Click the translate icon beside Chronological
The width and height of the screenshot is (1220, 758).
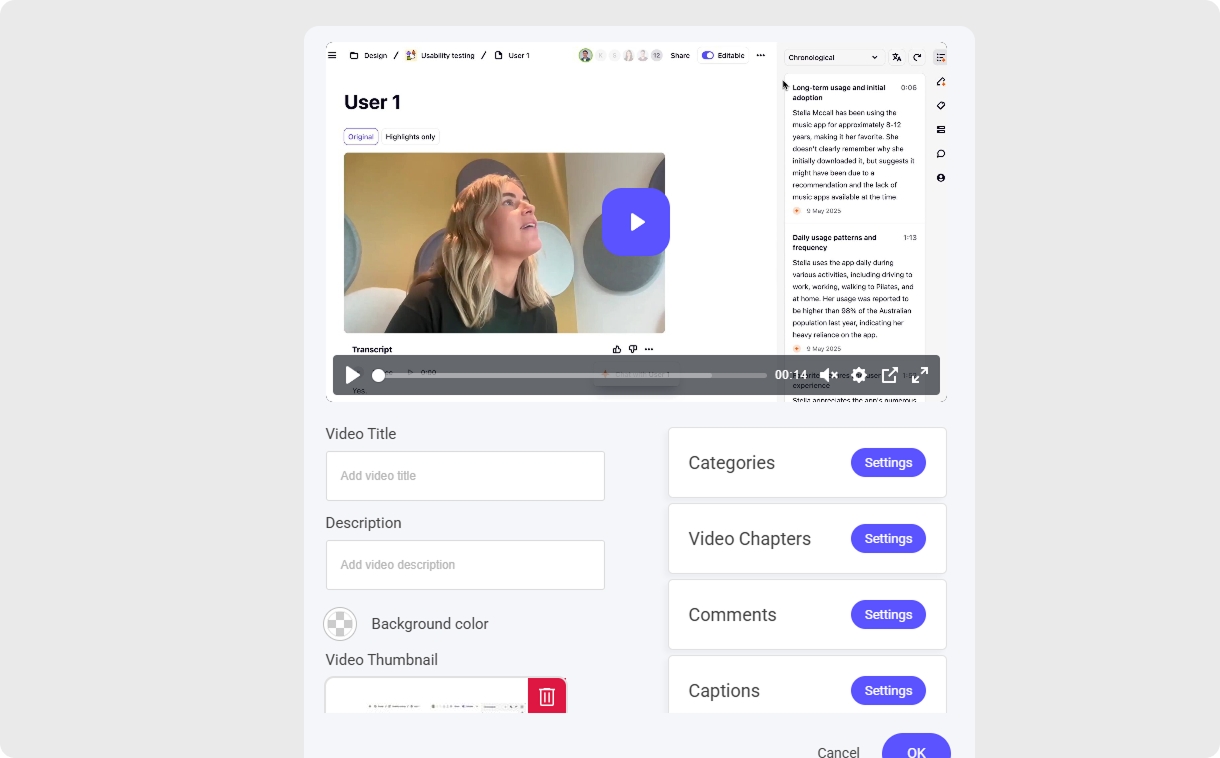point(897,58)
